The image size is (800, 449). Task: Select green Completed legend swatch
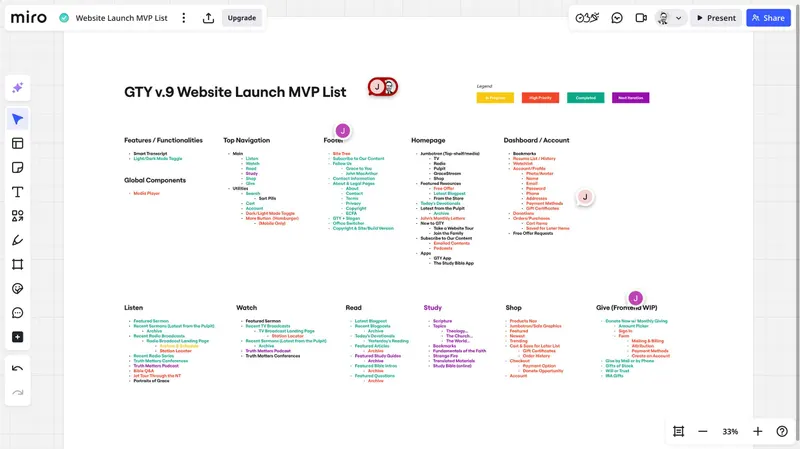coord(585,98)
